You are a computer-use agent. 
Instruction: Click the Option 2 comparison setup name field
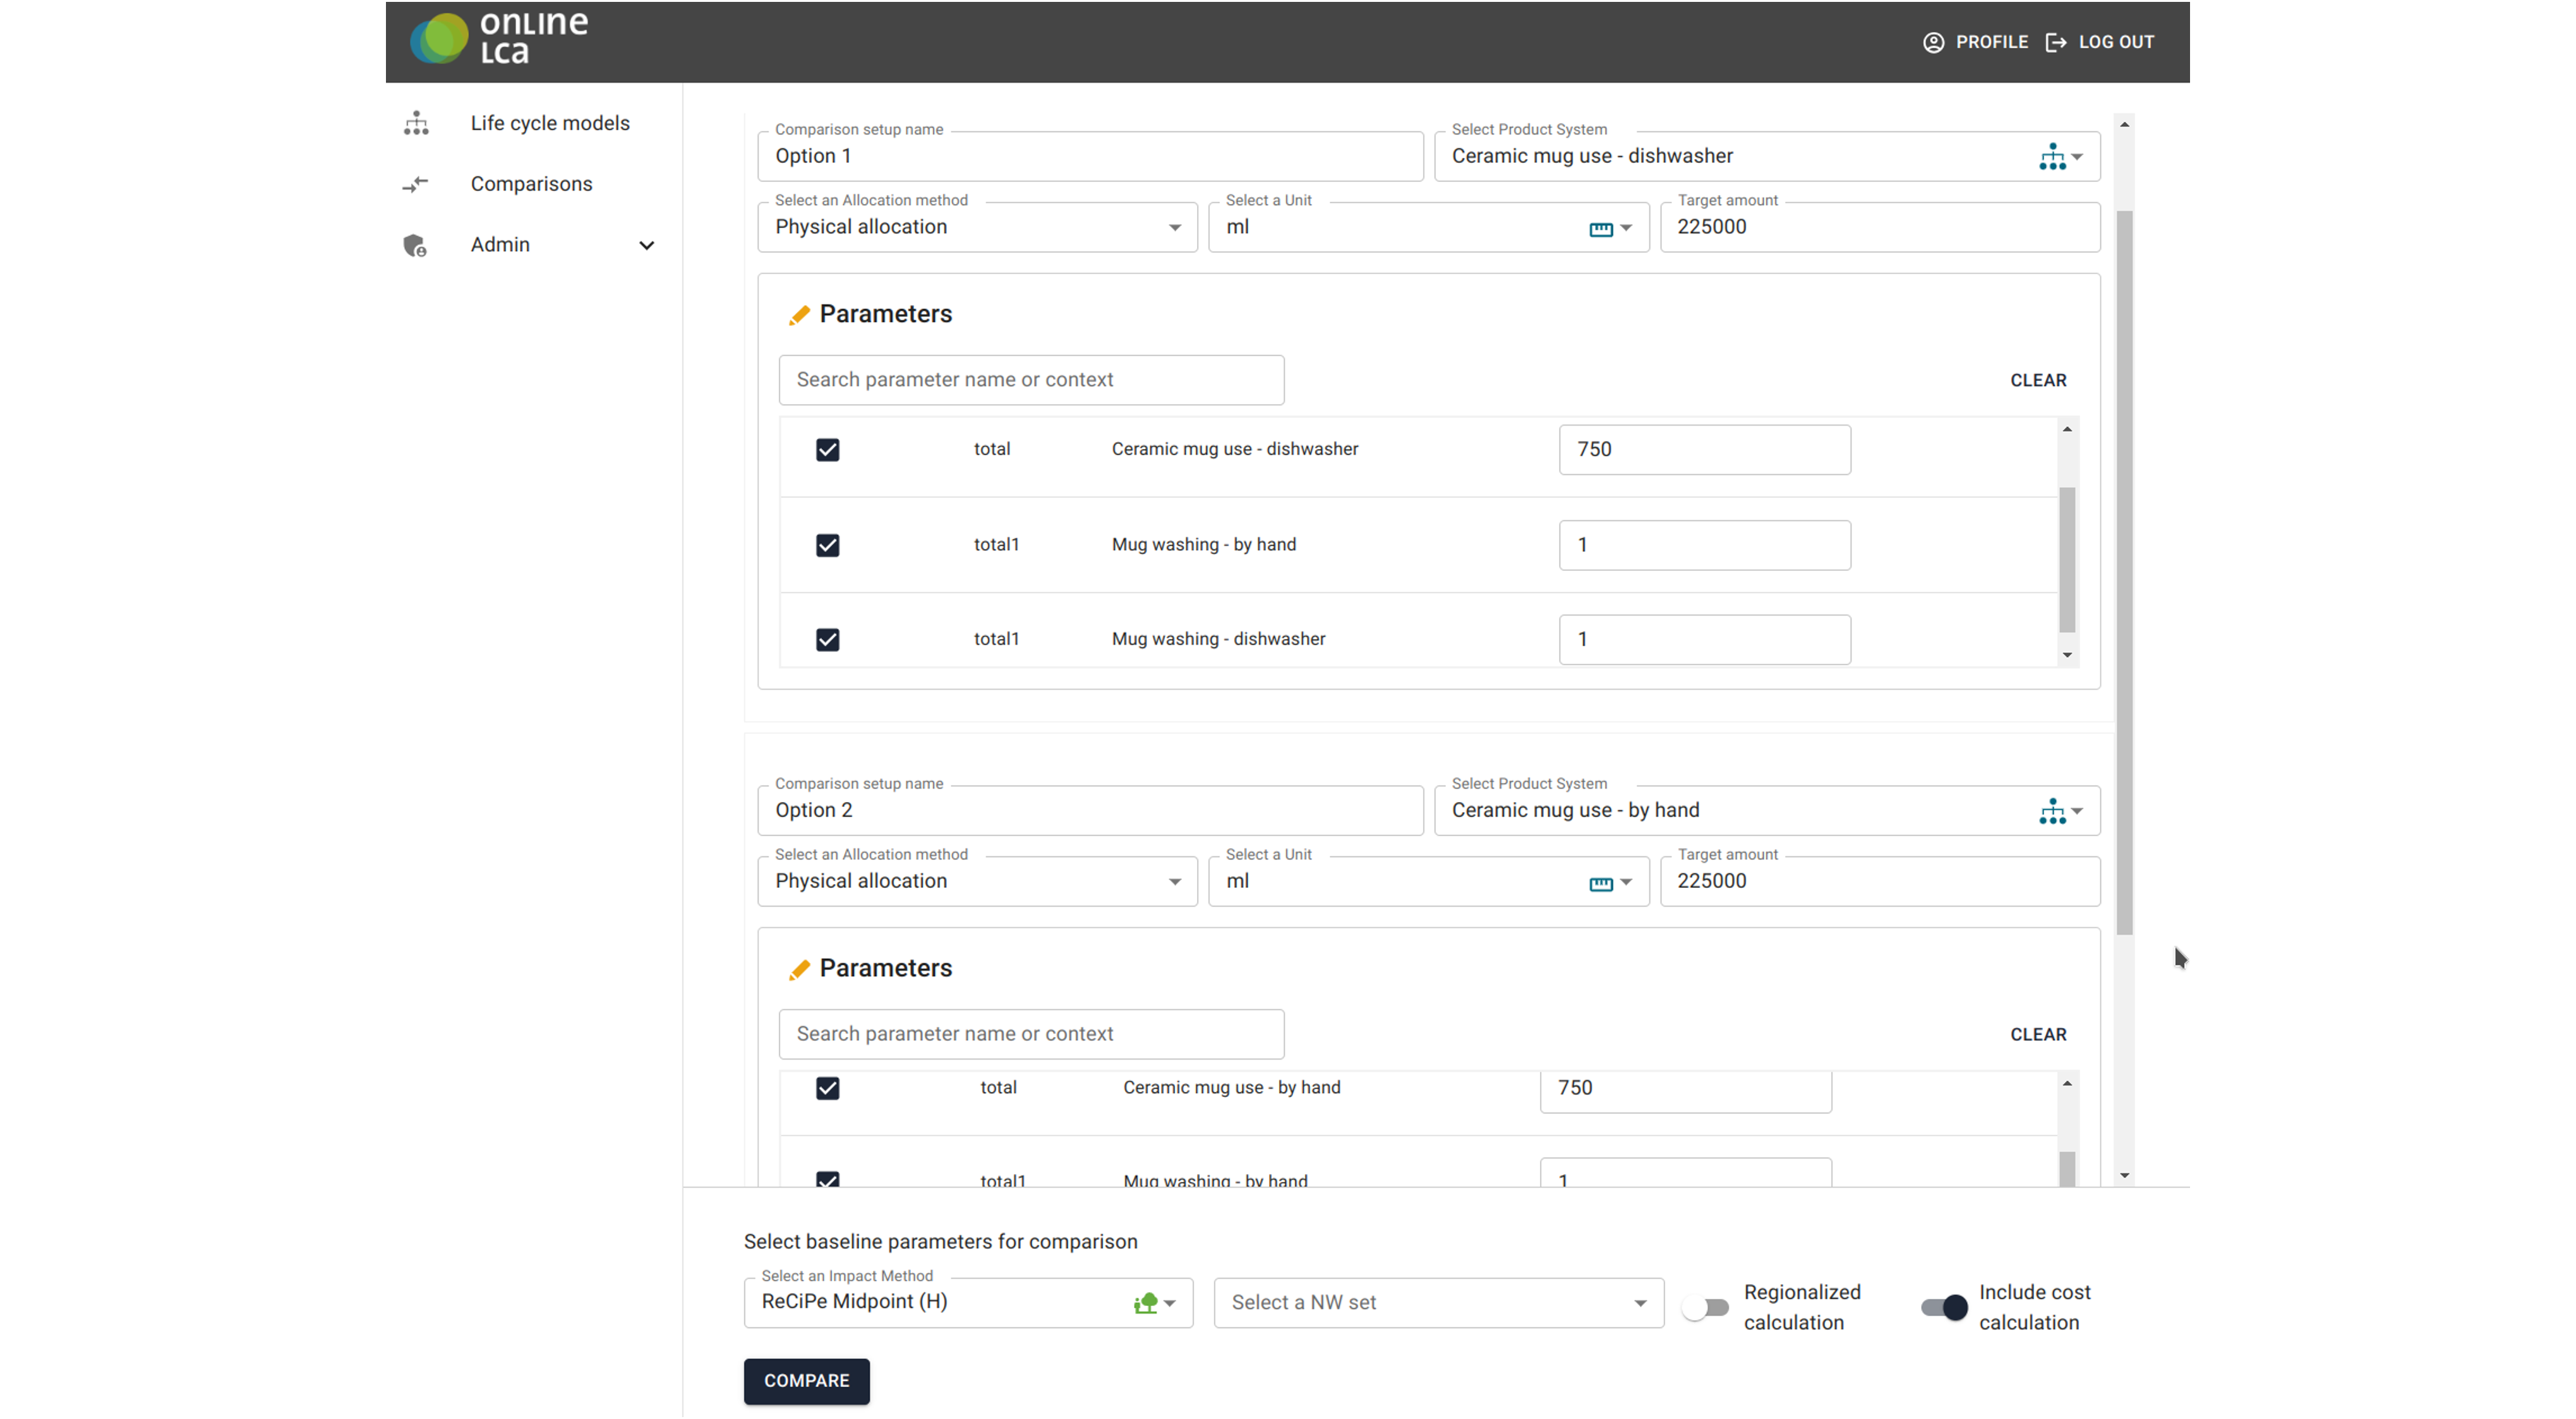point(1090,810)
